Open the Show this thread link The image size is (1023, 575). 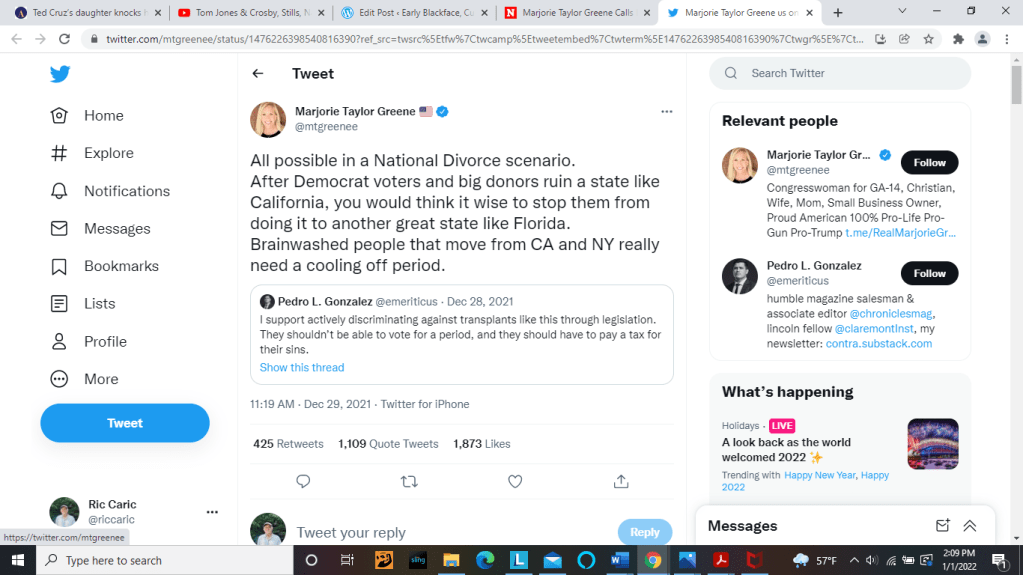pyautogui.click(x=302, y=367)
